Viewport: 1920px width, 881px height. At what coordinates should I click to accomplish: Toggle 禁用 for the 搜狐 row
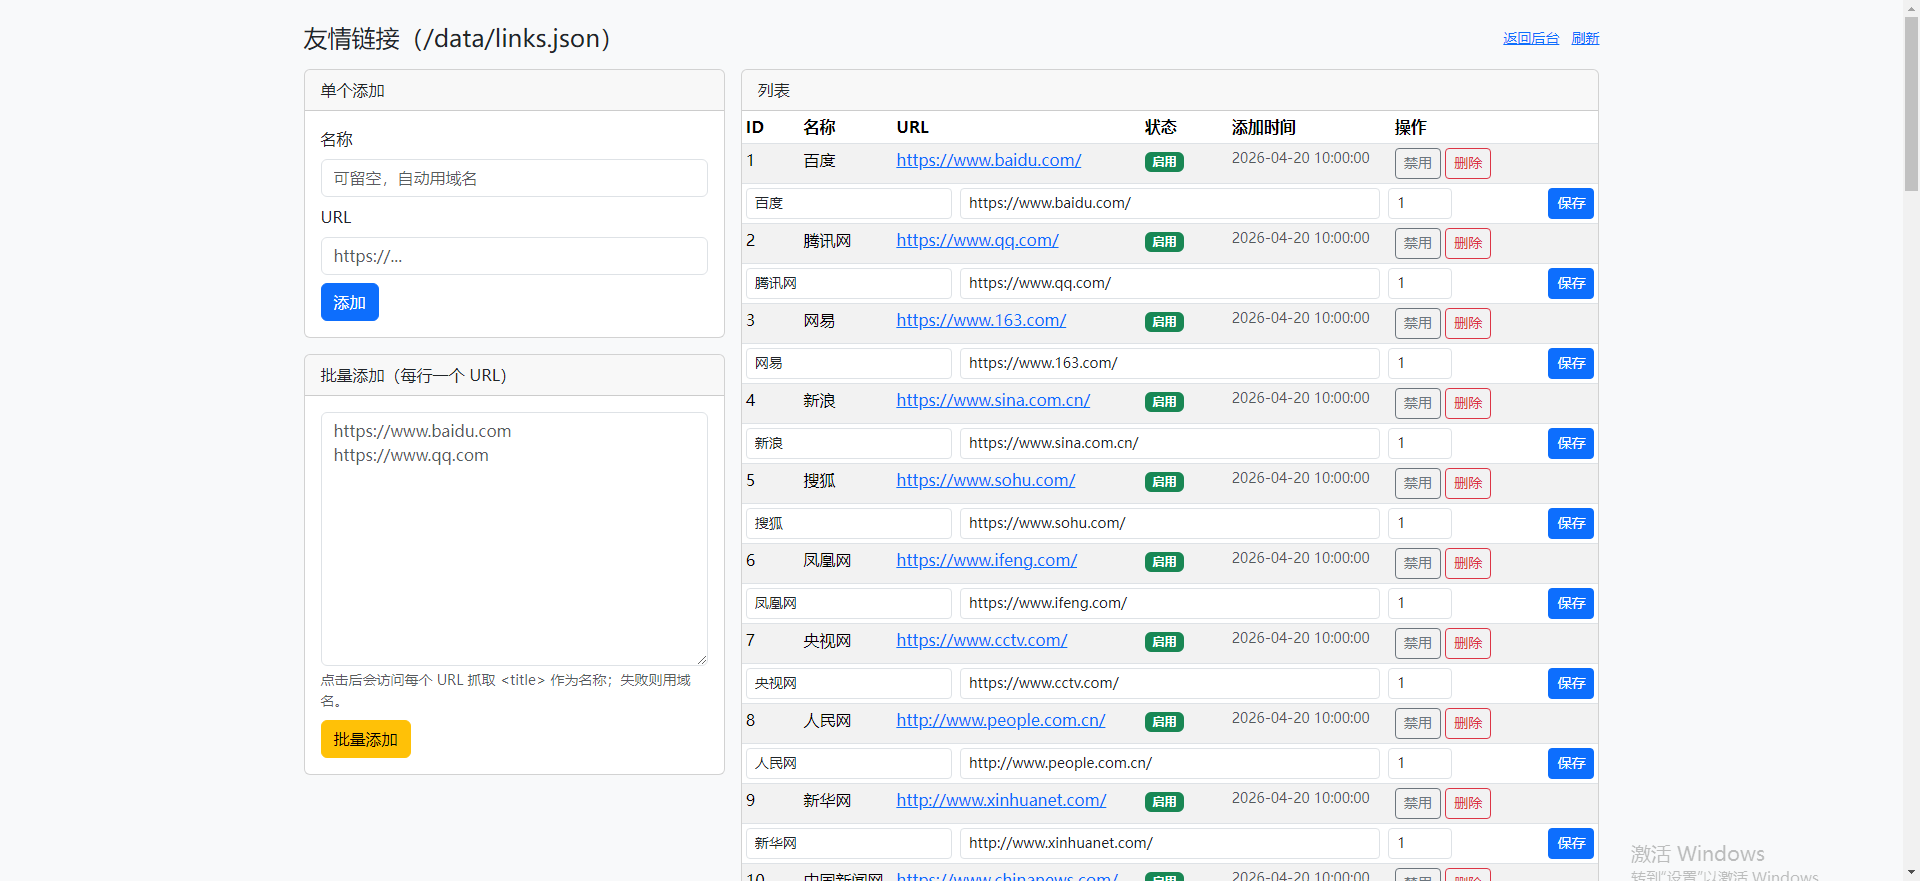point(1417,483)
